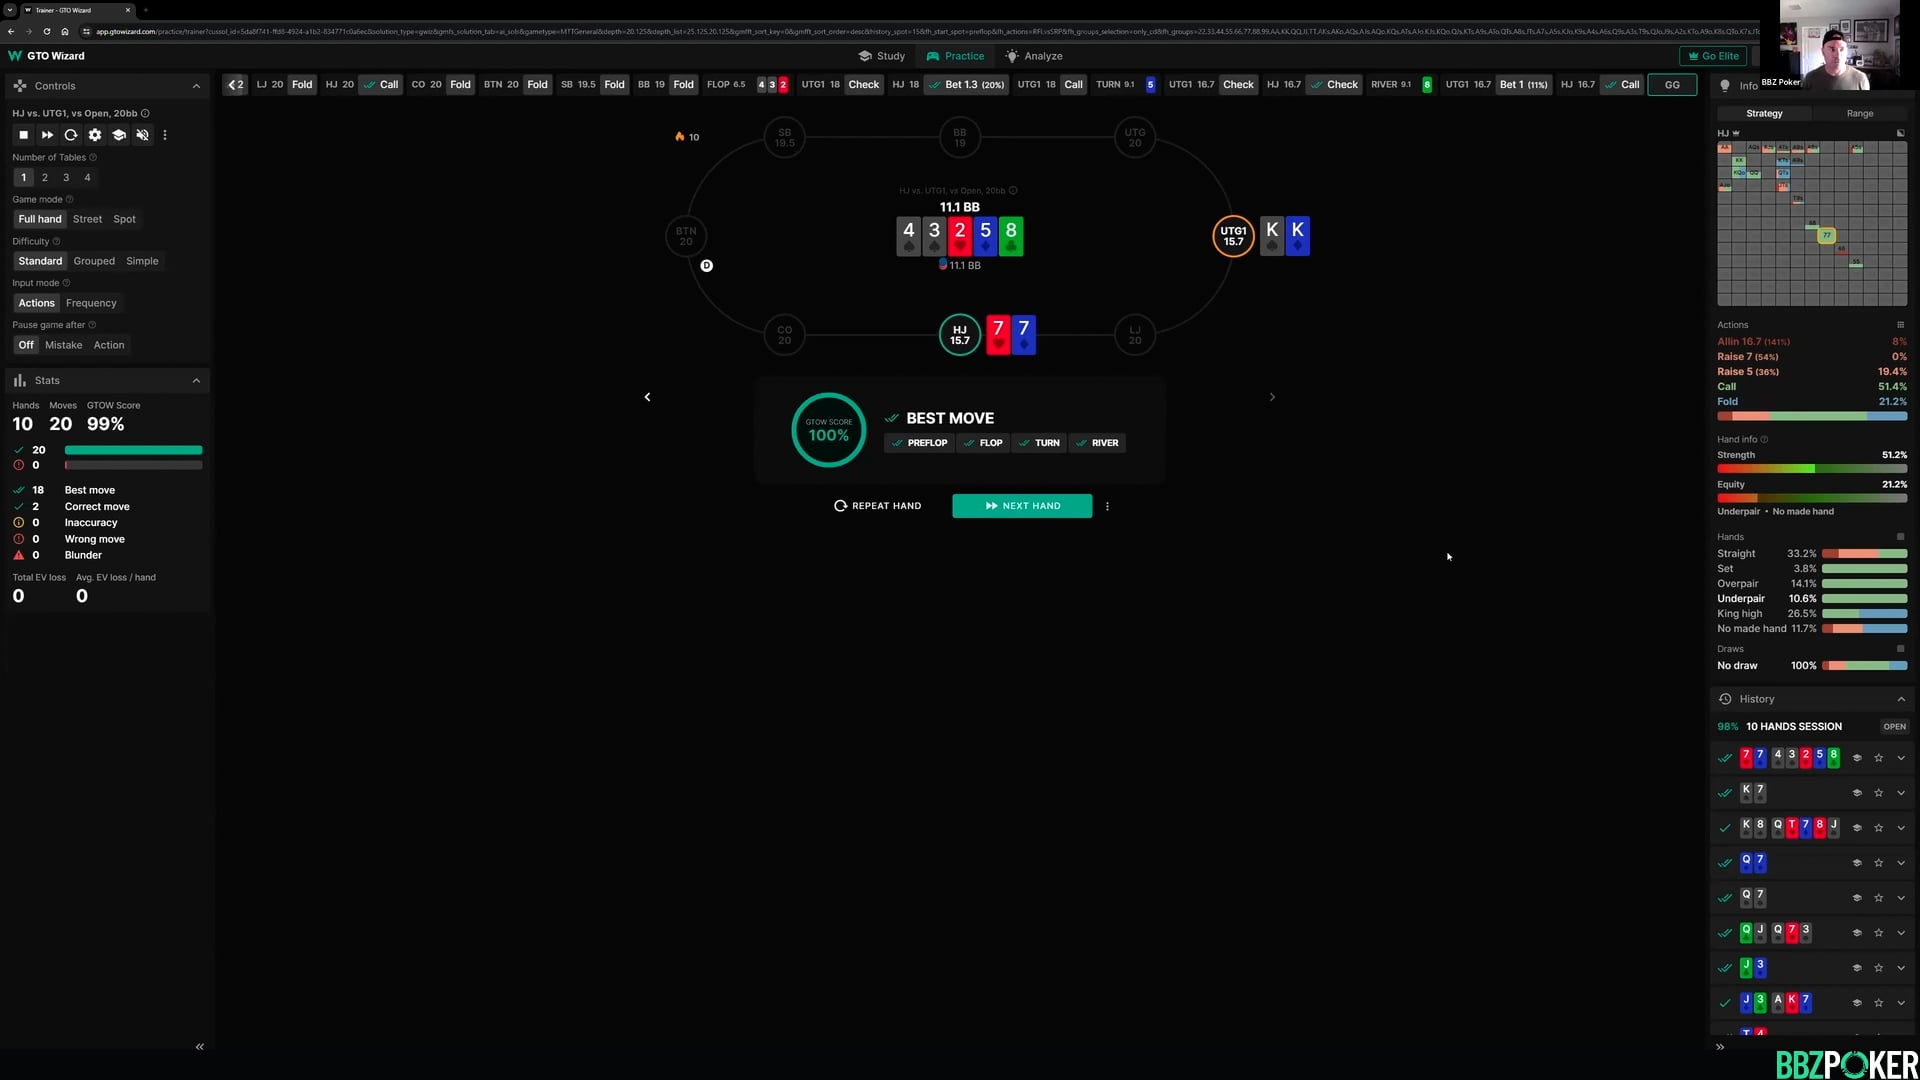Click the lightbulb Info icon
The image size is (1920, 1080).
(1725, 85)
